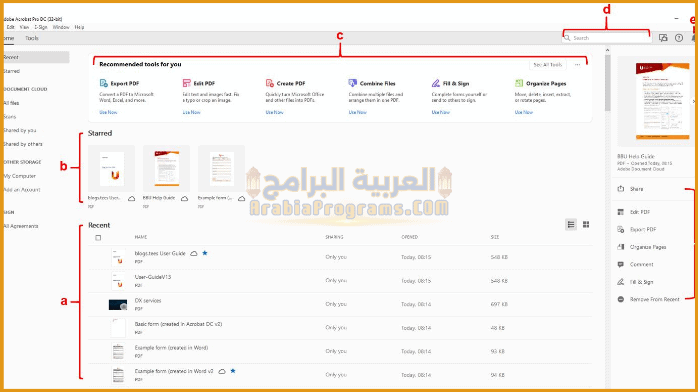Click the BBU Help Guide preview in right panel
The height and width of the screenshot is (392, 698).
[662, 101]
